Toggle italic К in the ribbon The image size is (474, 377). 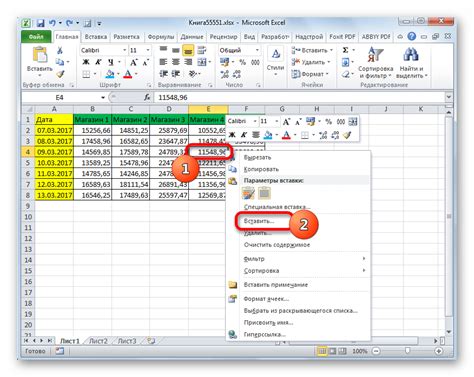click(x=98, y=62)
